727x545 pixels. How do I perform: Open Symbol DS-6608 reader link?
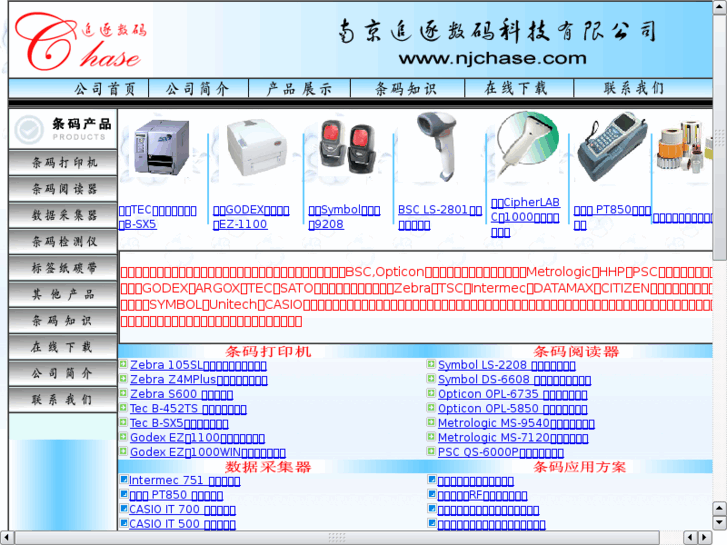pos(515,379)
